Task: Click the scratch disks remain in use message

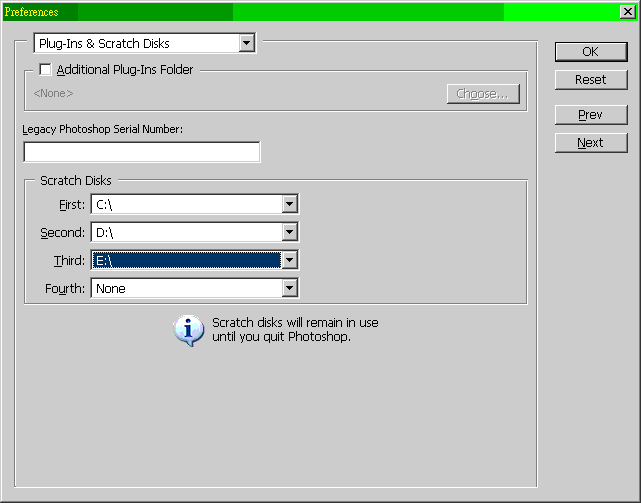Action: (x=295, y=330)
